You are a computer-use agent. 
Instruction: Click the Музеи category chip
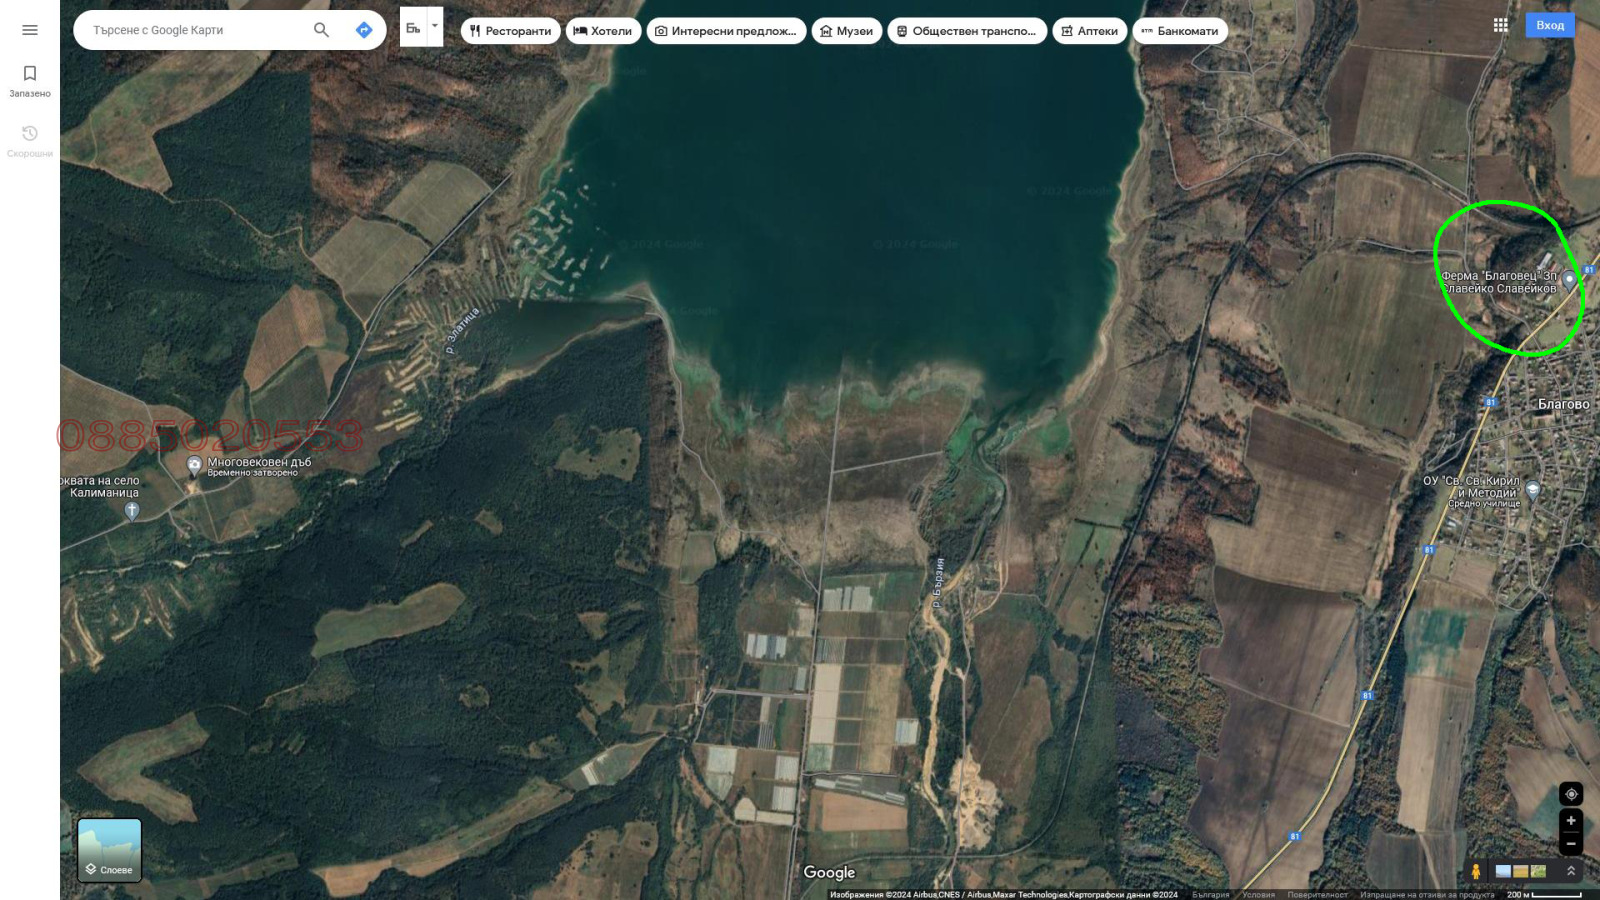pyautogui.click(x=846, y=31)
